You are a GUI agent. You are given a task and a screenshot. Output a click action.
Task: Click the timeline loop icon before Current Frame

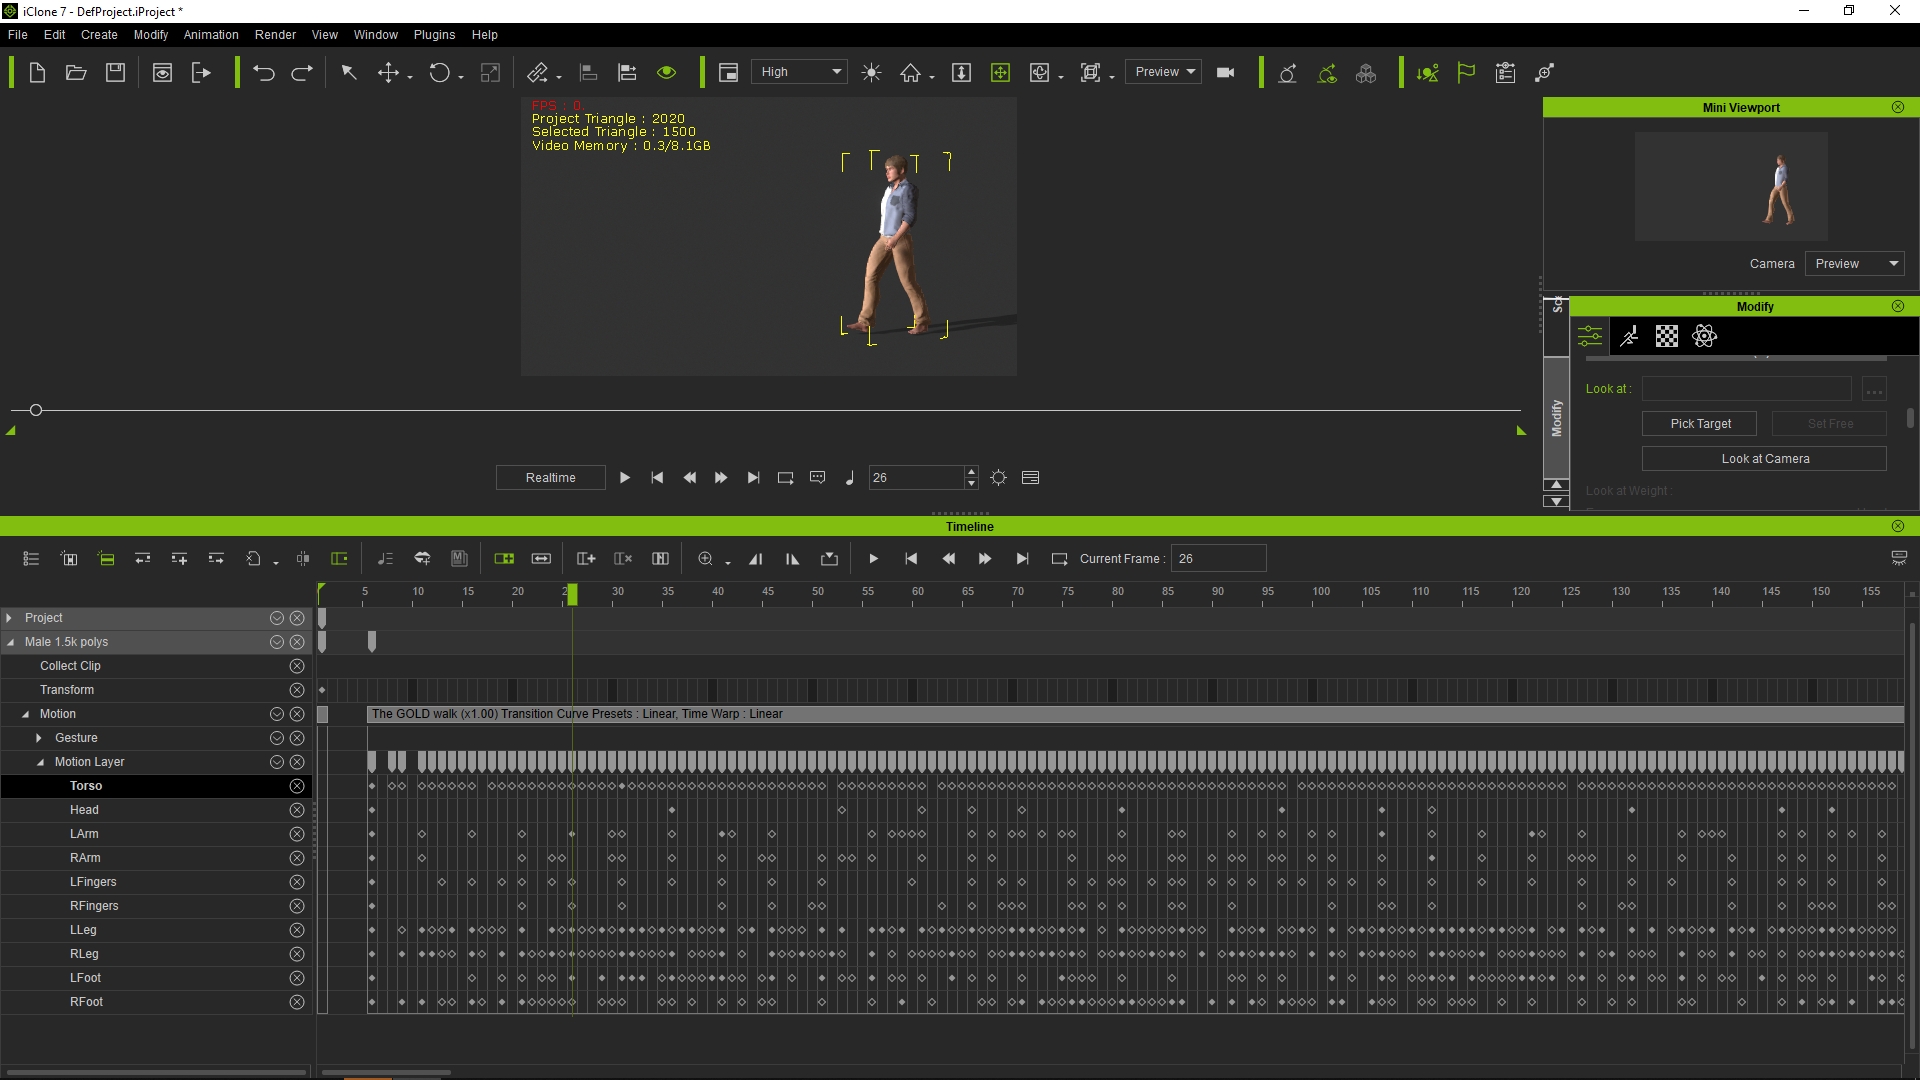[x=1060, y=559]
